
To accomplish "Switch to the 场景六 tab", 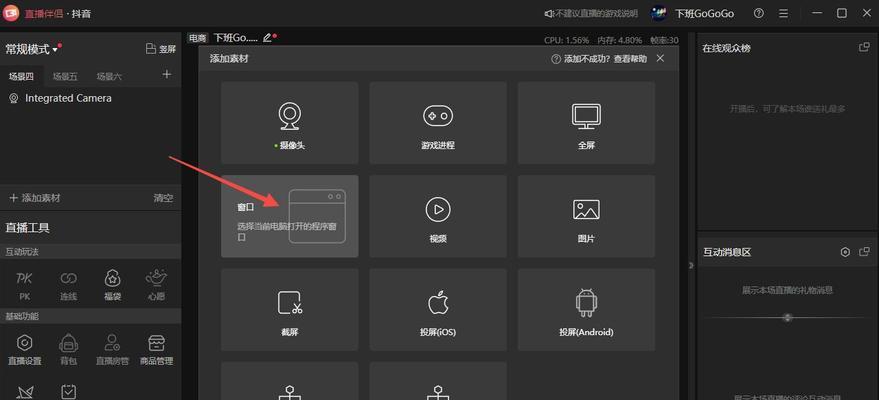I will tap(109, 77).
